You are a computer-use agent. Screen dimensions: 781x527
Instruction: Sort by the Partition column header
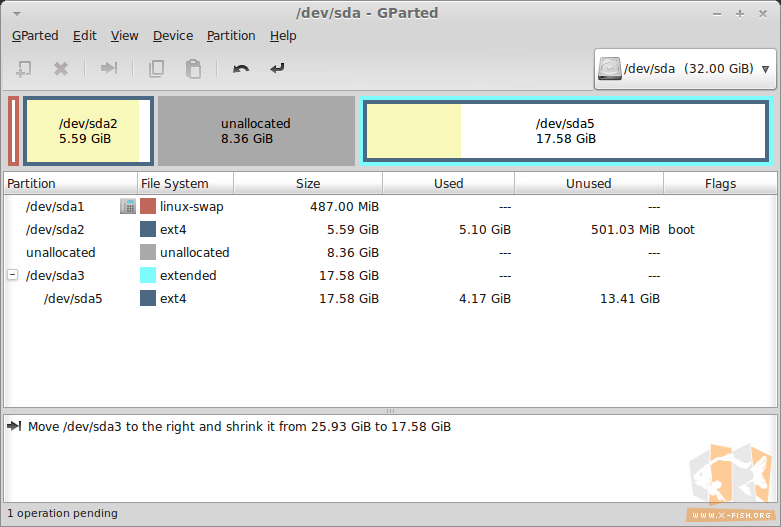(x=70, y=183)
